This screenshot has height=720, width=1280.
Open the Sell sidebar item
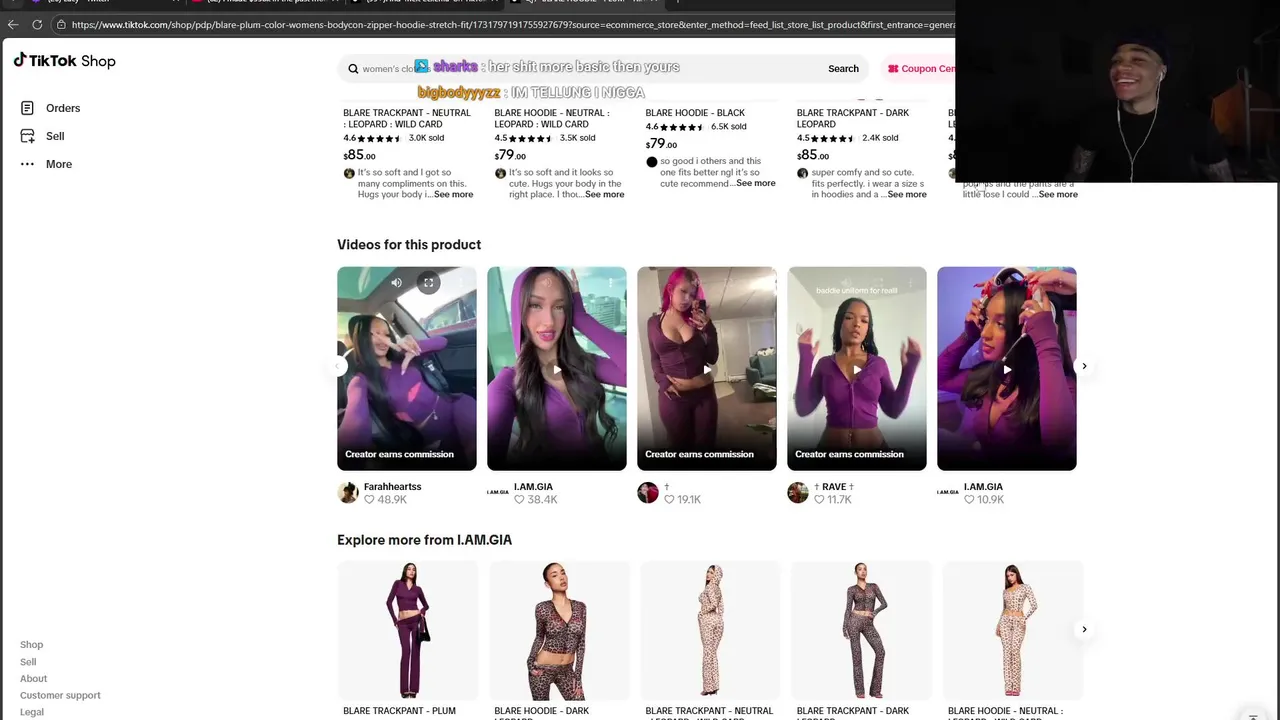(55, 136)
